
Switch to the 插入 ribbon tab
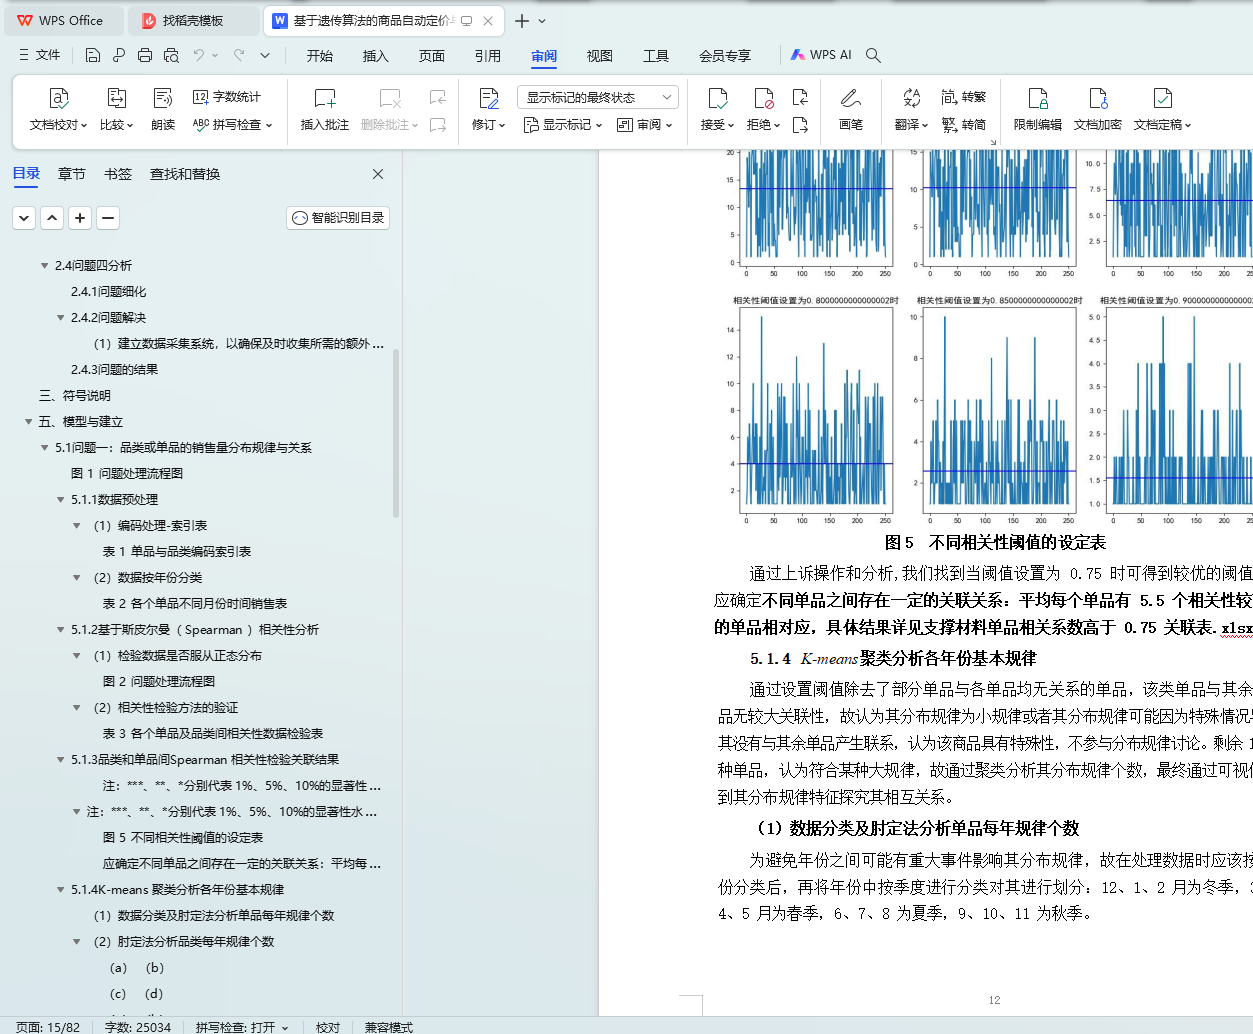[376, 55]
